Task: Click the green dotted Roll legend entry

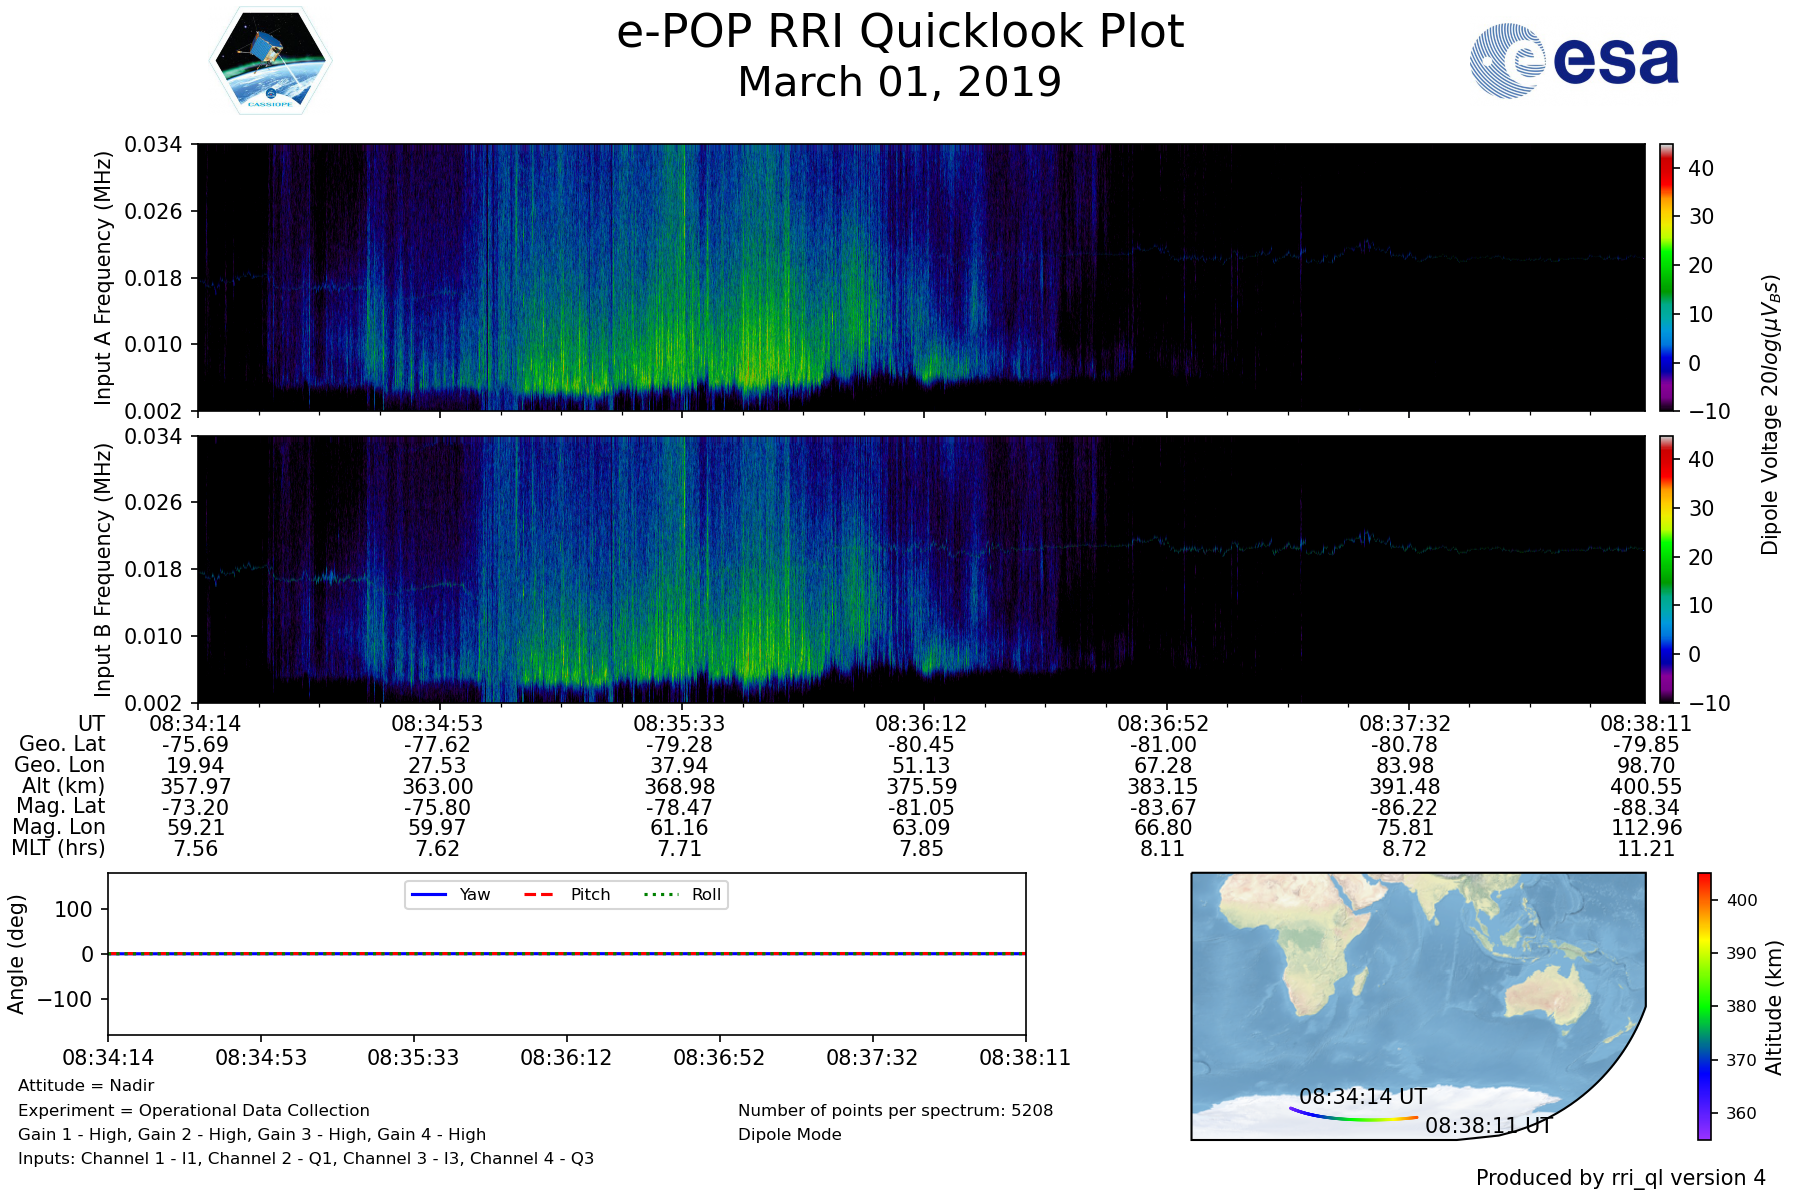Action: [680, 894]
